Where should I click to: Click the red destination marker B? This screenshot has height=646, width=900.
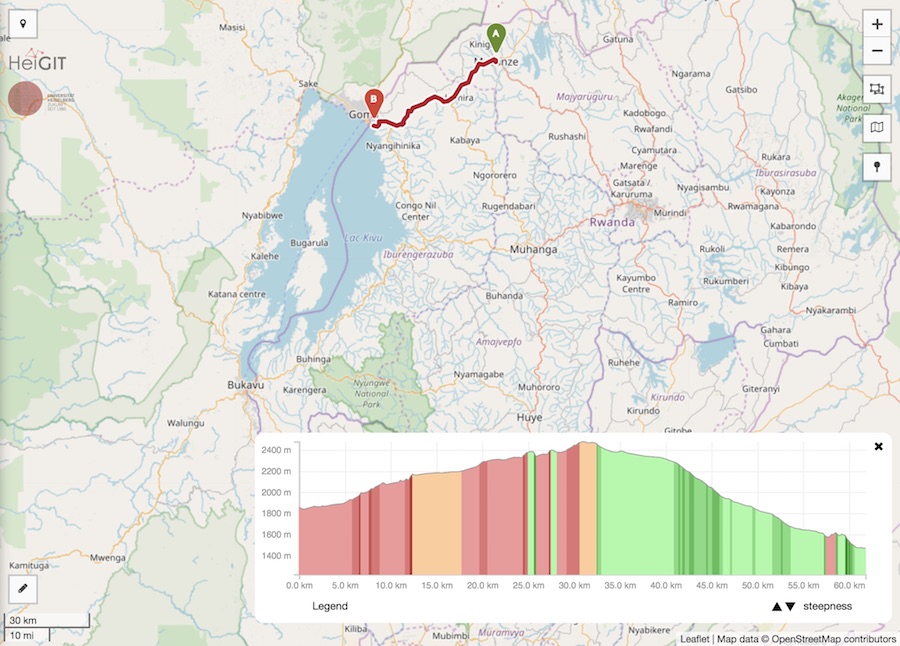coord(373,101)
